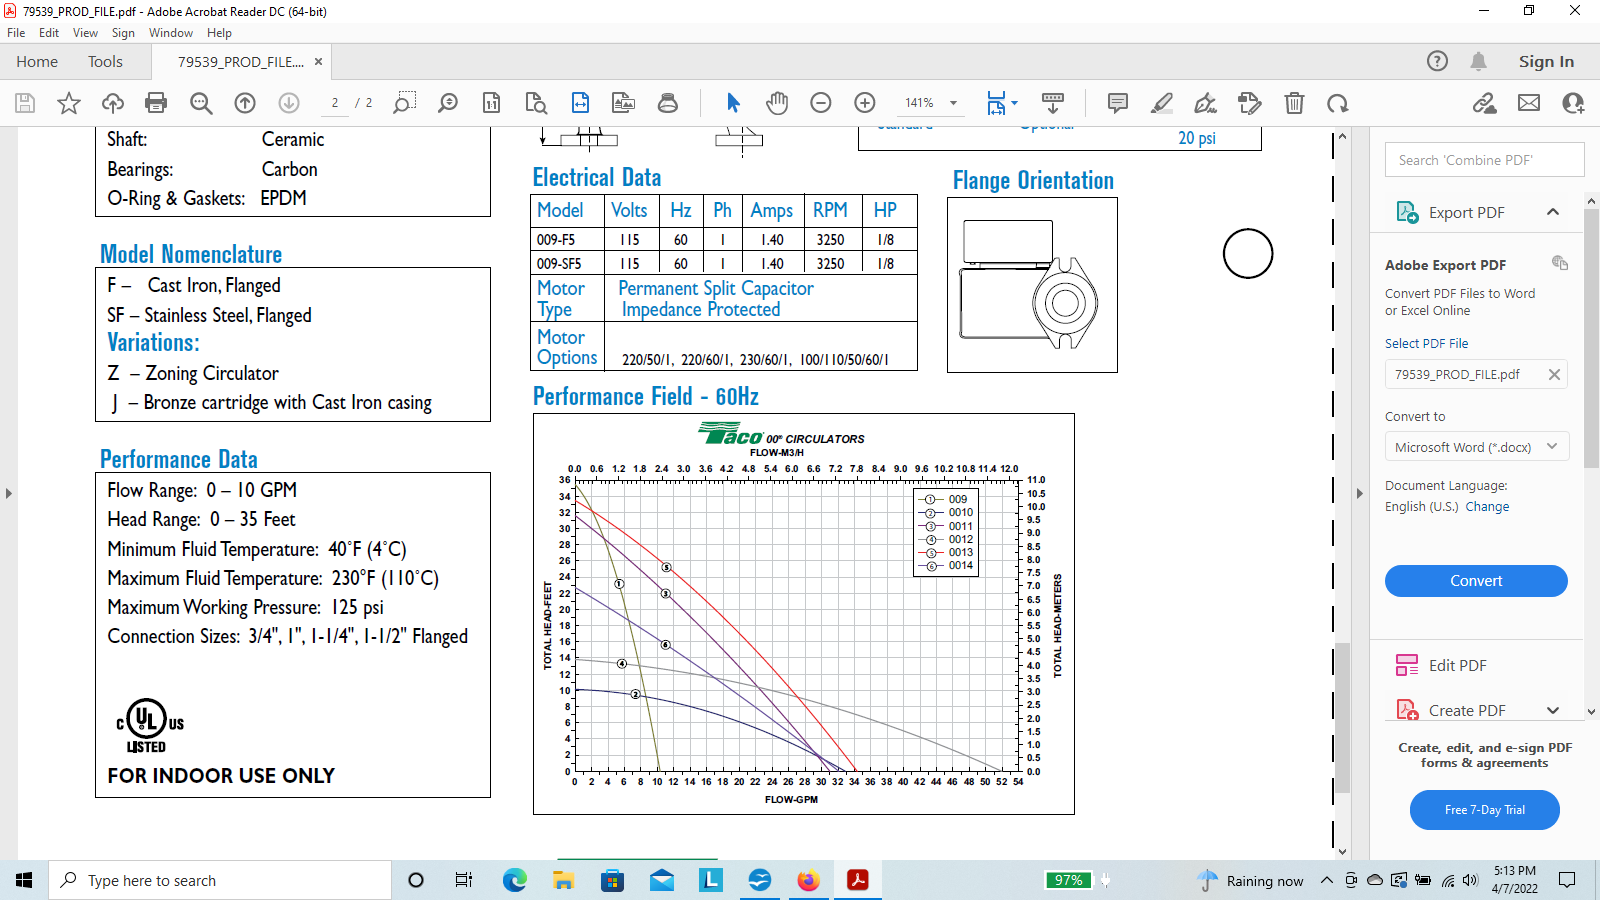Send file by email envelope icon

pyautogui.click(x=1529, y=103)
